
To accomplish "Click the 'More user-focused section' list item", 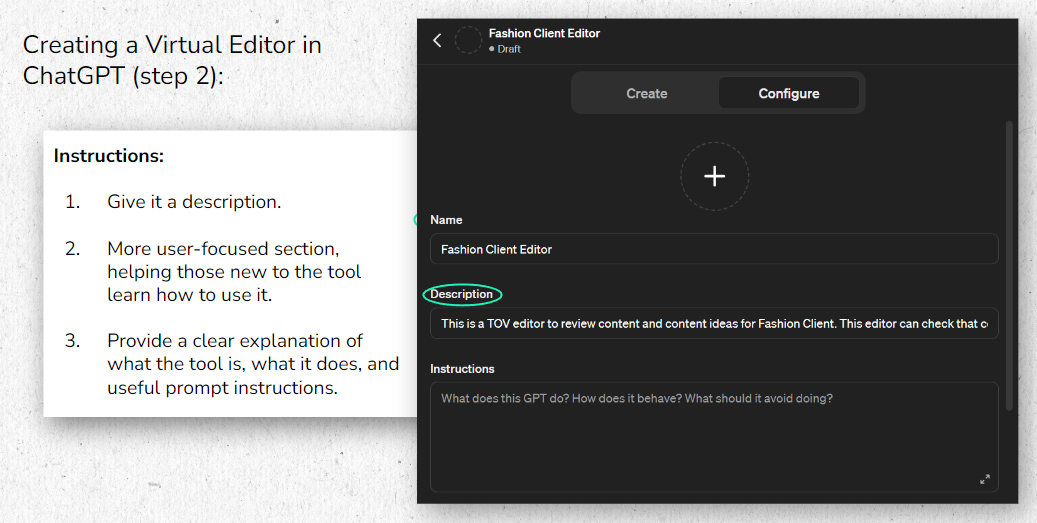I will 234,272.
